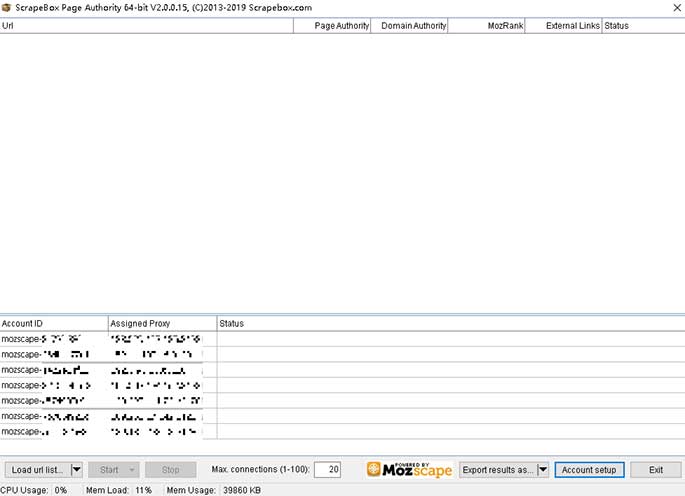685x496 pixels.
Task: Select the last mozscape account row
Action: [x=342, y=431]
